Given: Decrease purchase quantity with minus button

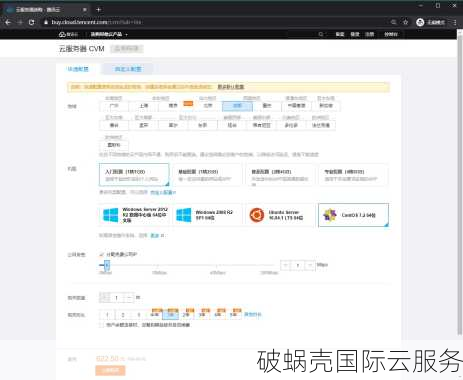Looking at the screenshot, I should coord(104,298).
